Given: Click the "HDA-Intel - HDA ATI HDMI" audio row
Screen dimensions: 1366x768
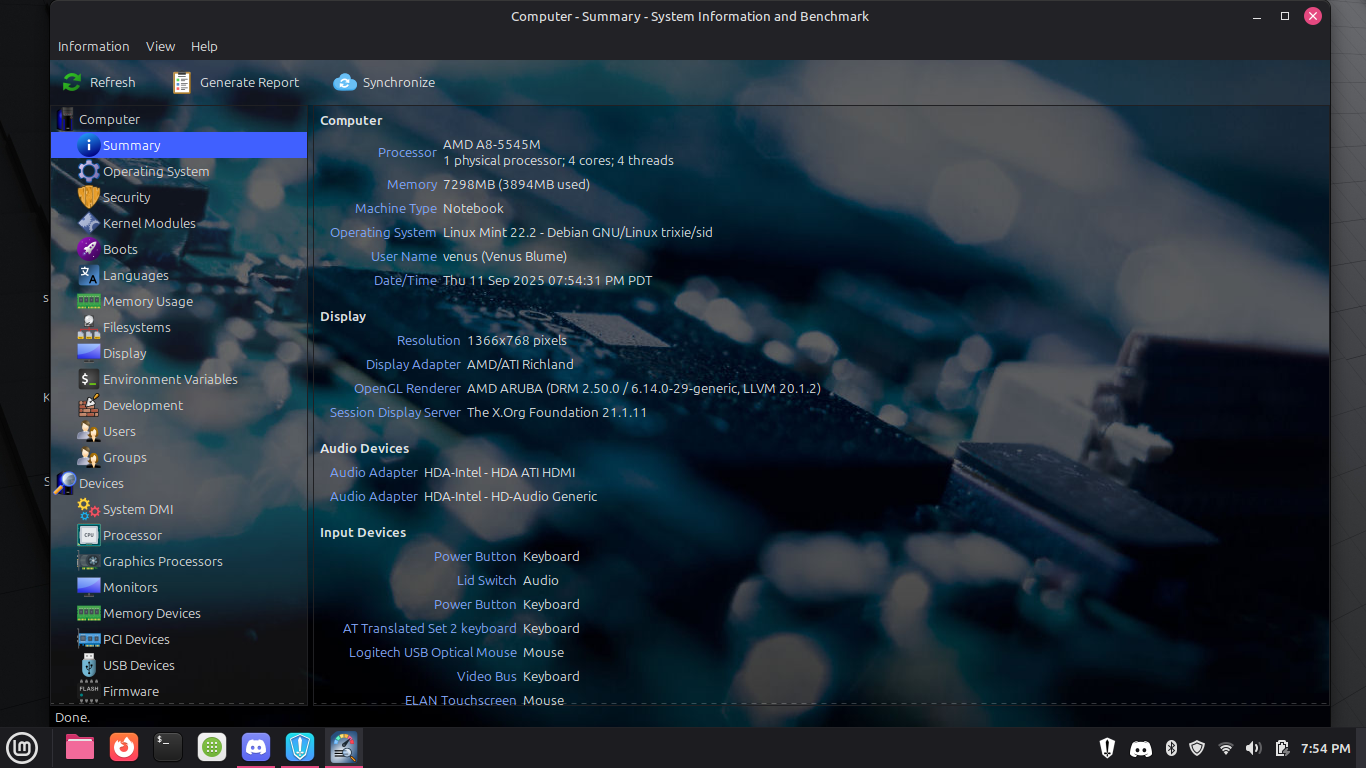Looking at the screenshot, I should click(453, 472).
